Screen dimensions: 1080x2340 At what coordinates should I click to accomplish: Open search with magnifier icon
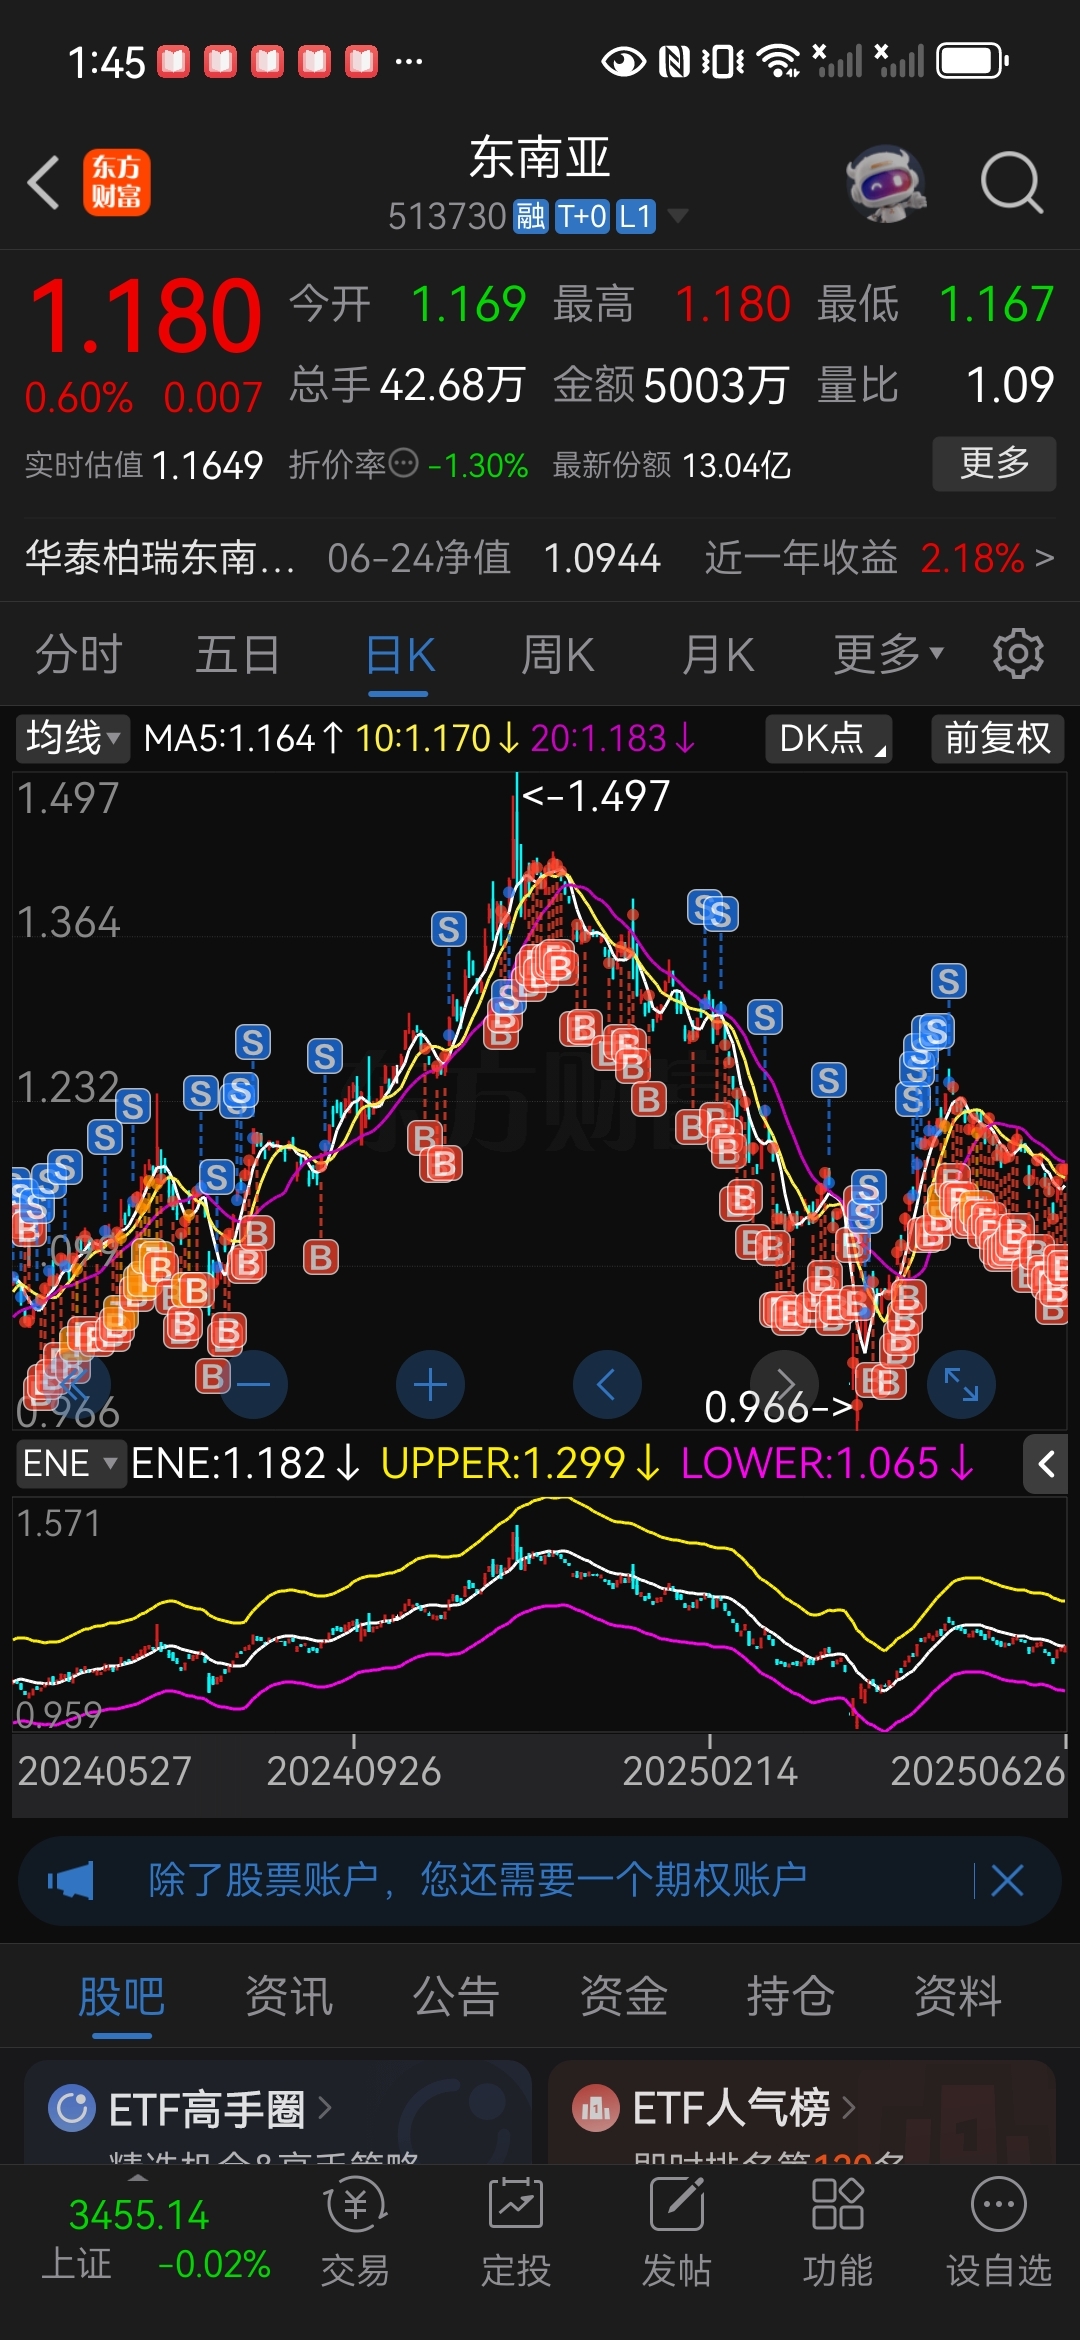tap(1011, 183)
